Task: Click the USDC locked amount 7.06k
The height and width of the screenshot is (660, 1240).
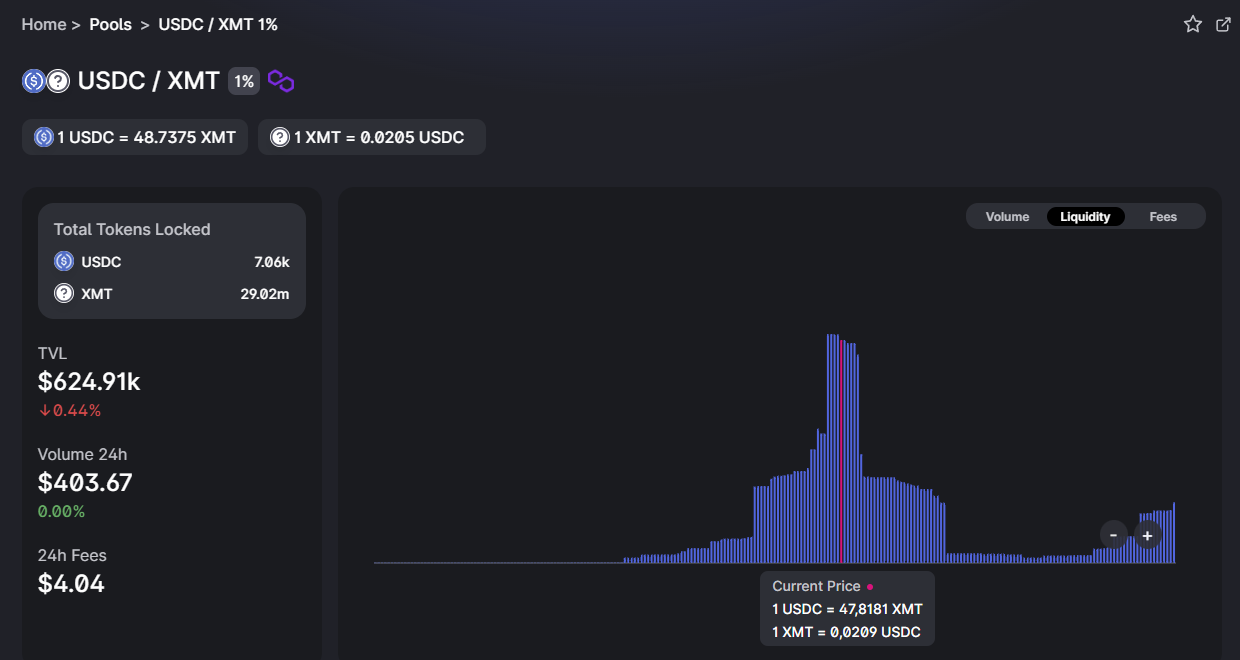Action: pyautogui.click(x=272, y=262)
